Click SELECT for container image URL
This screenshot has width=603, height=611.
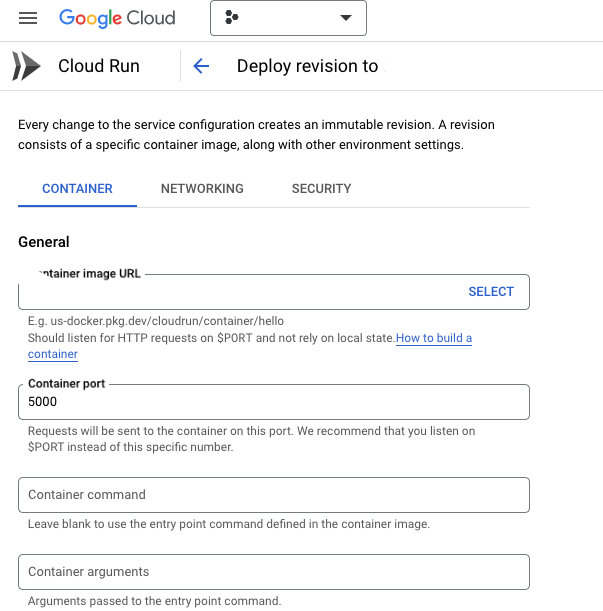click(491, 291)
